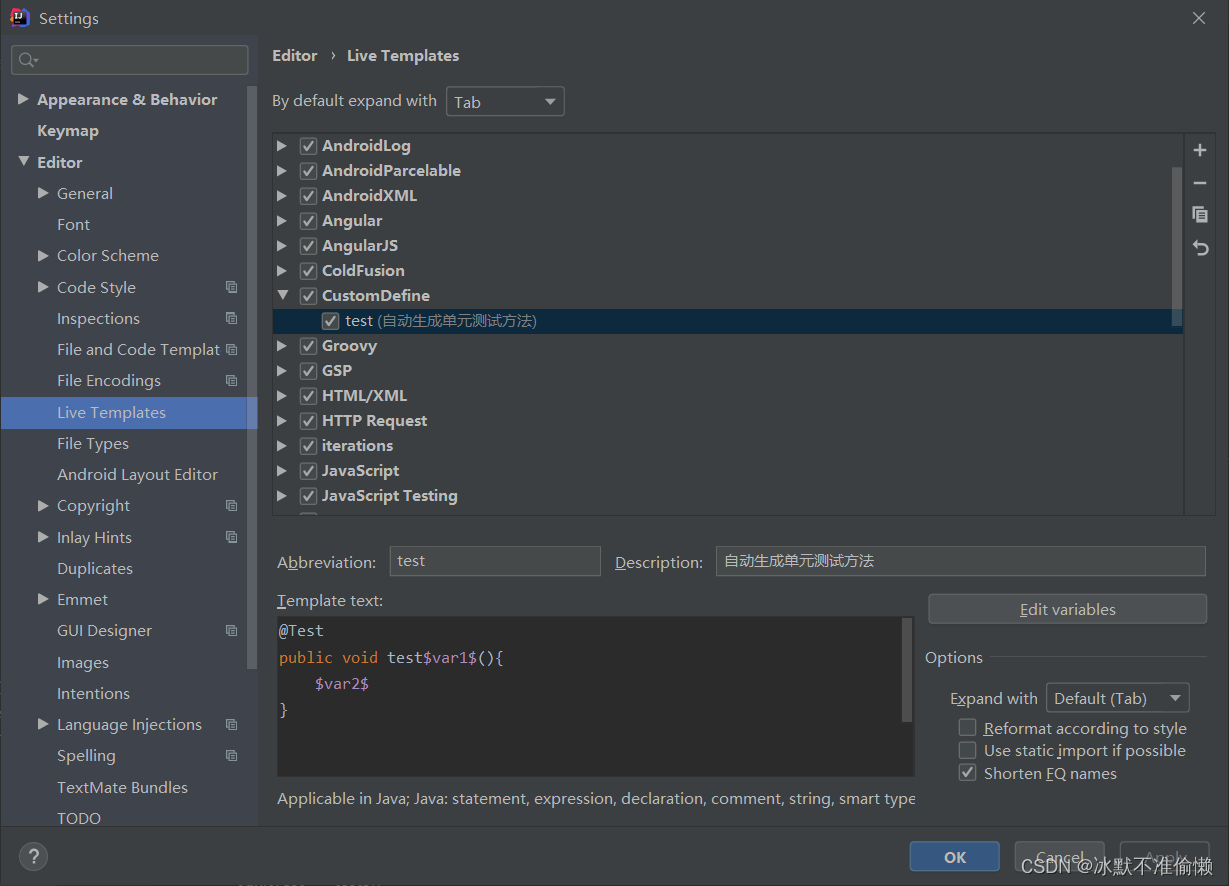Open Expand with Default (Tab) dropdown
This screenshot has width=1229, height=886.
pos(1117,698)
